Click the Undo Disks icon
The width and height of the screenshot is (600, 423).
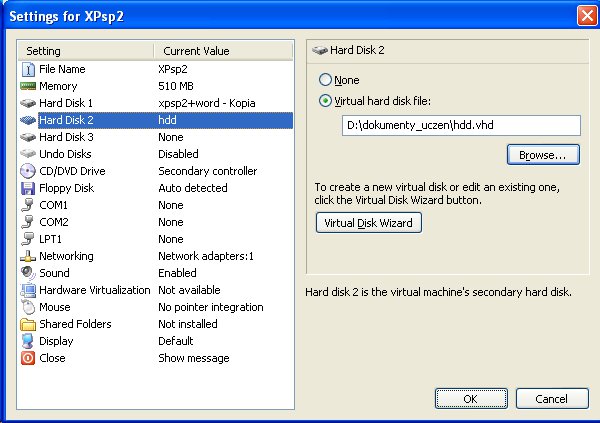pos(28,154)
